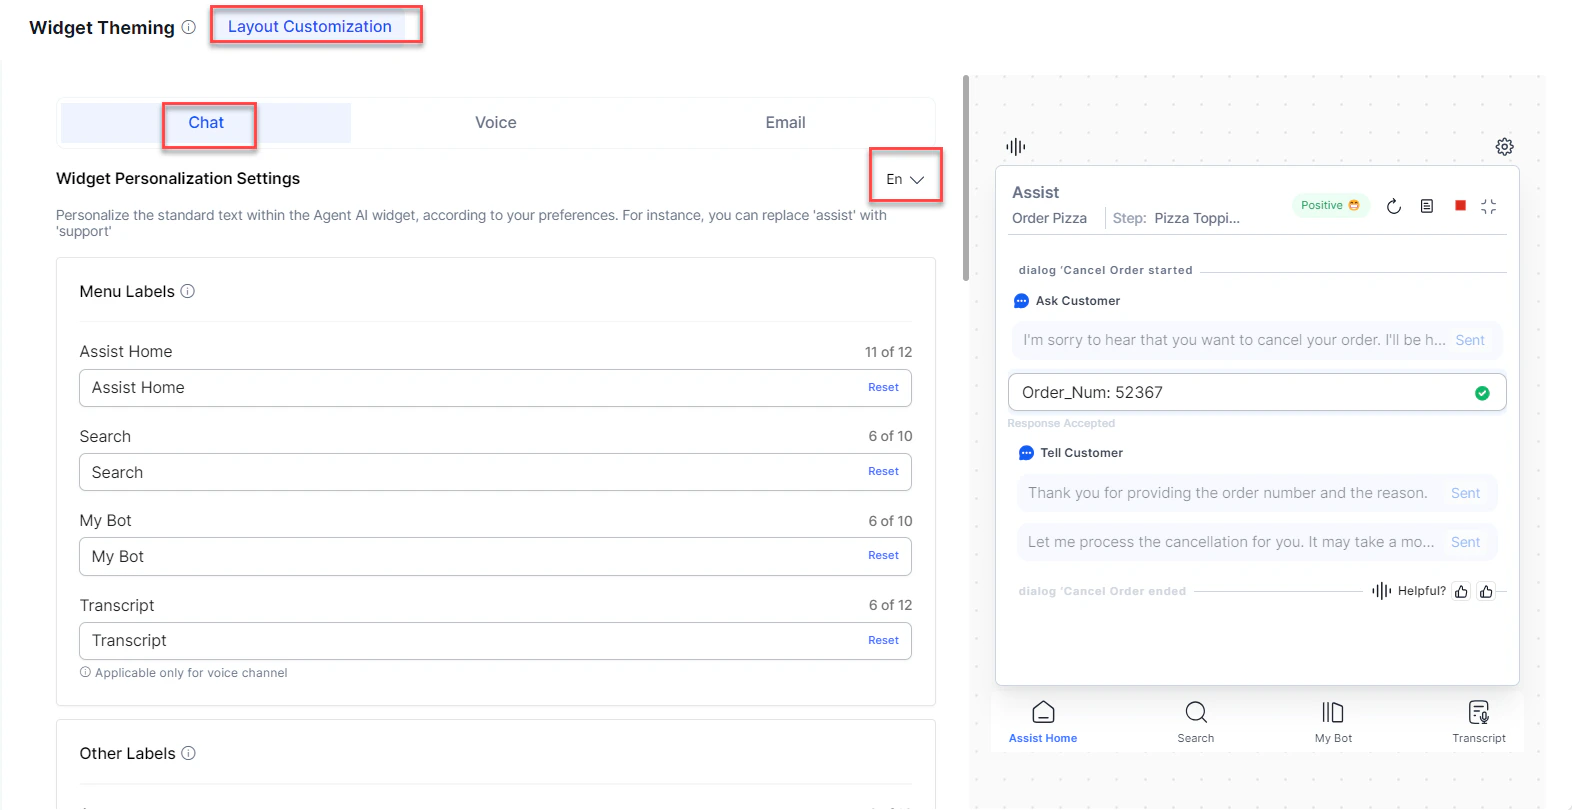The height and width of the screenshot is (810, 1572).
Task: Select Assist Home in widget bottom menu
Action: pos(1043,722)
